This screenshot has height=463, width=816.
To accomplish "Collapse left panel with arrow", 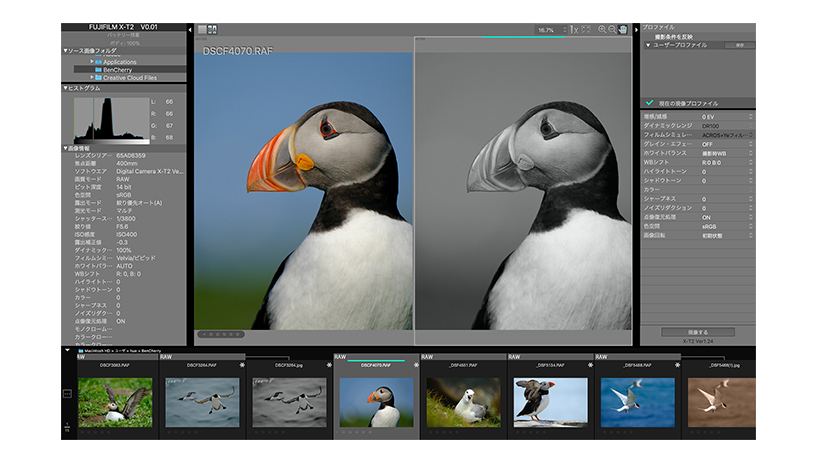I will pyautogui.click(x=190, y=30).
